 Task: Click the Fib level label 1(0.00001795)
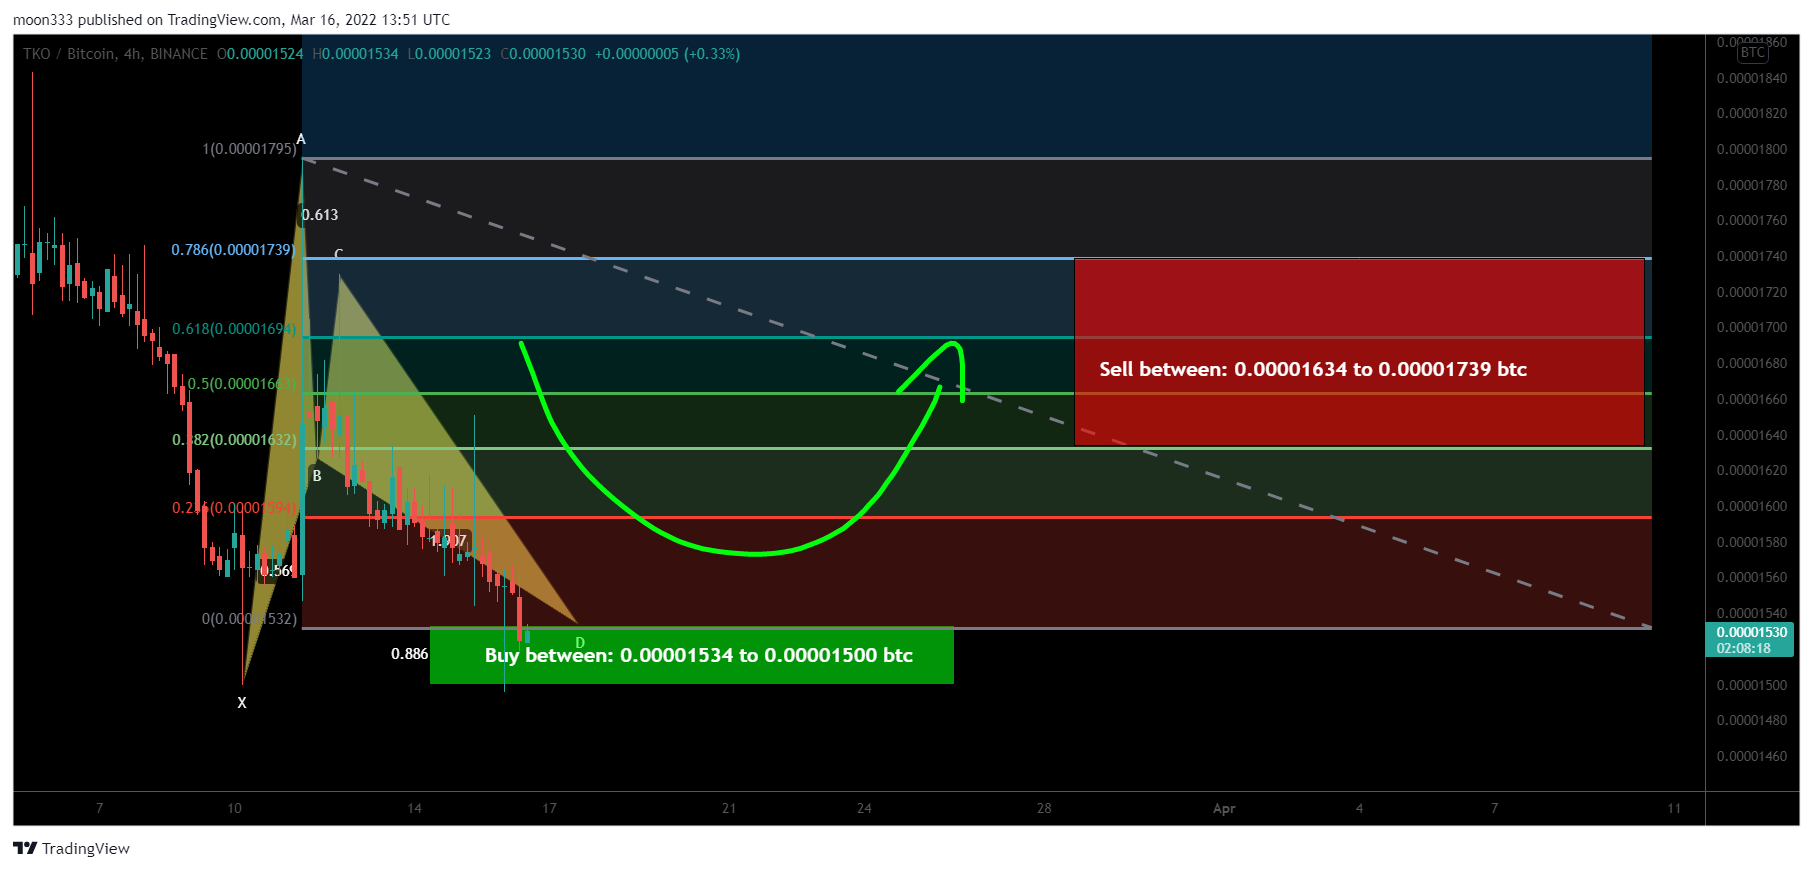pyautogui.click(x=249, y=149)
